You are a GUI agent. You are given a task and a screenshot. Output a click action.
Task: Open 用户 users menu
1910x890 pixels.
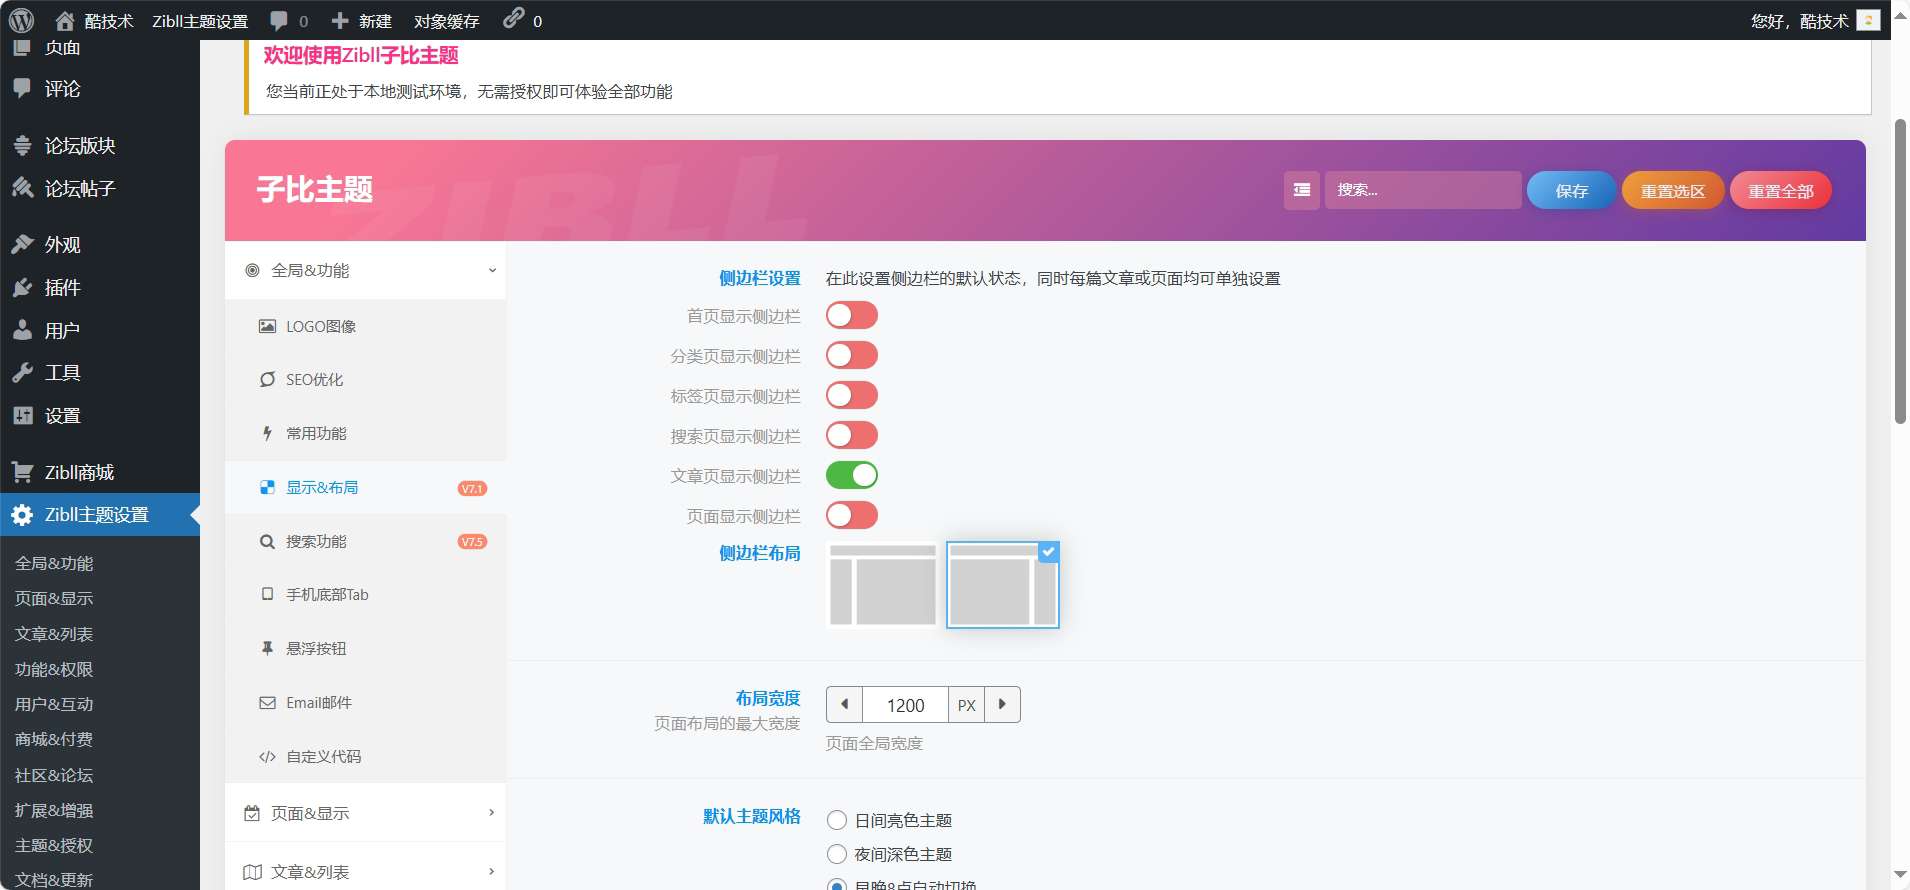(62, 331)
